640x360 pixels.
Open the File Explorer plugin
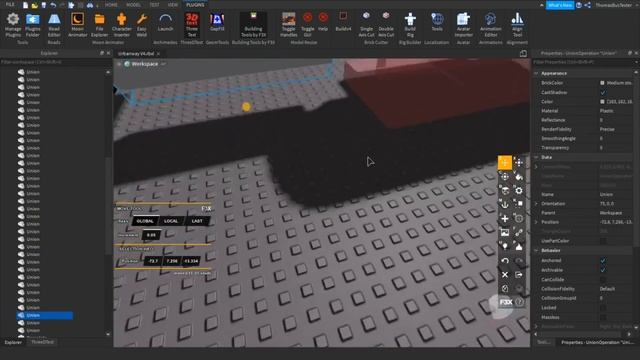99,25
